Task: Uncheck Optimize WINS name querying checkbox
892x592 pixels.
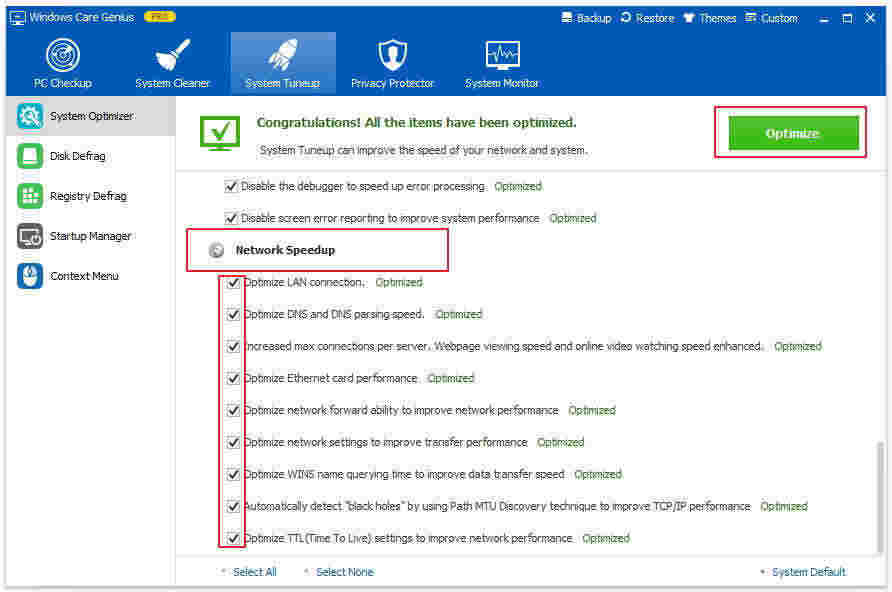Action: point(233,474)
